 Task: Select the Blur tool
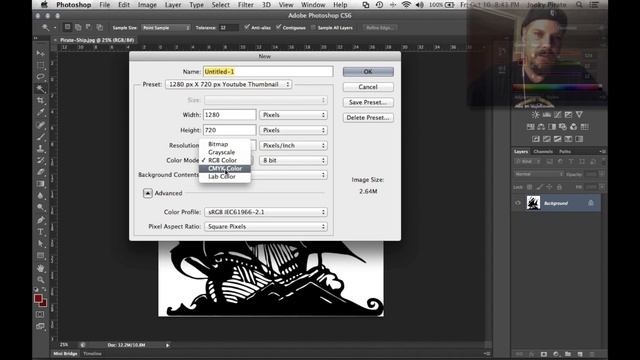pyautogui.click(x=40, y=196)
